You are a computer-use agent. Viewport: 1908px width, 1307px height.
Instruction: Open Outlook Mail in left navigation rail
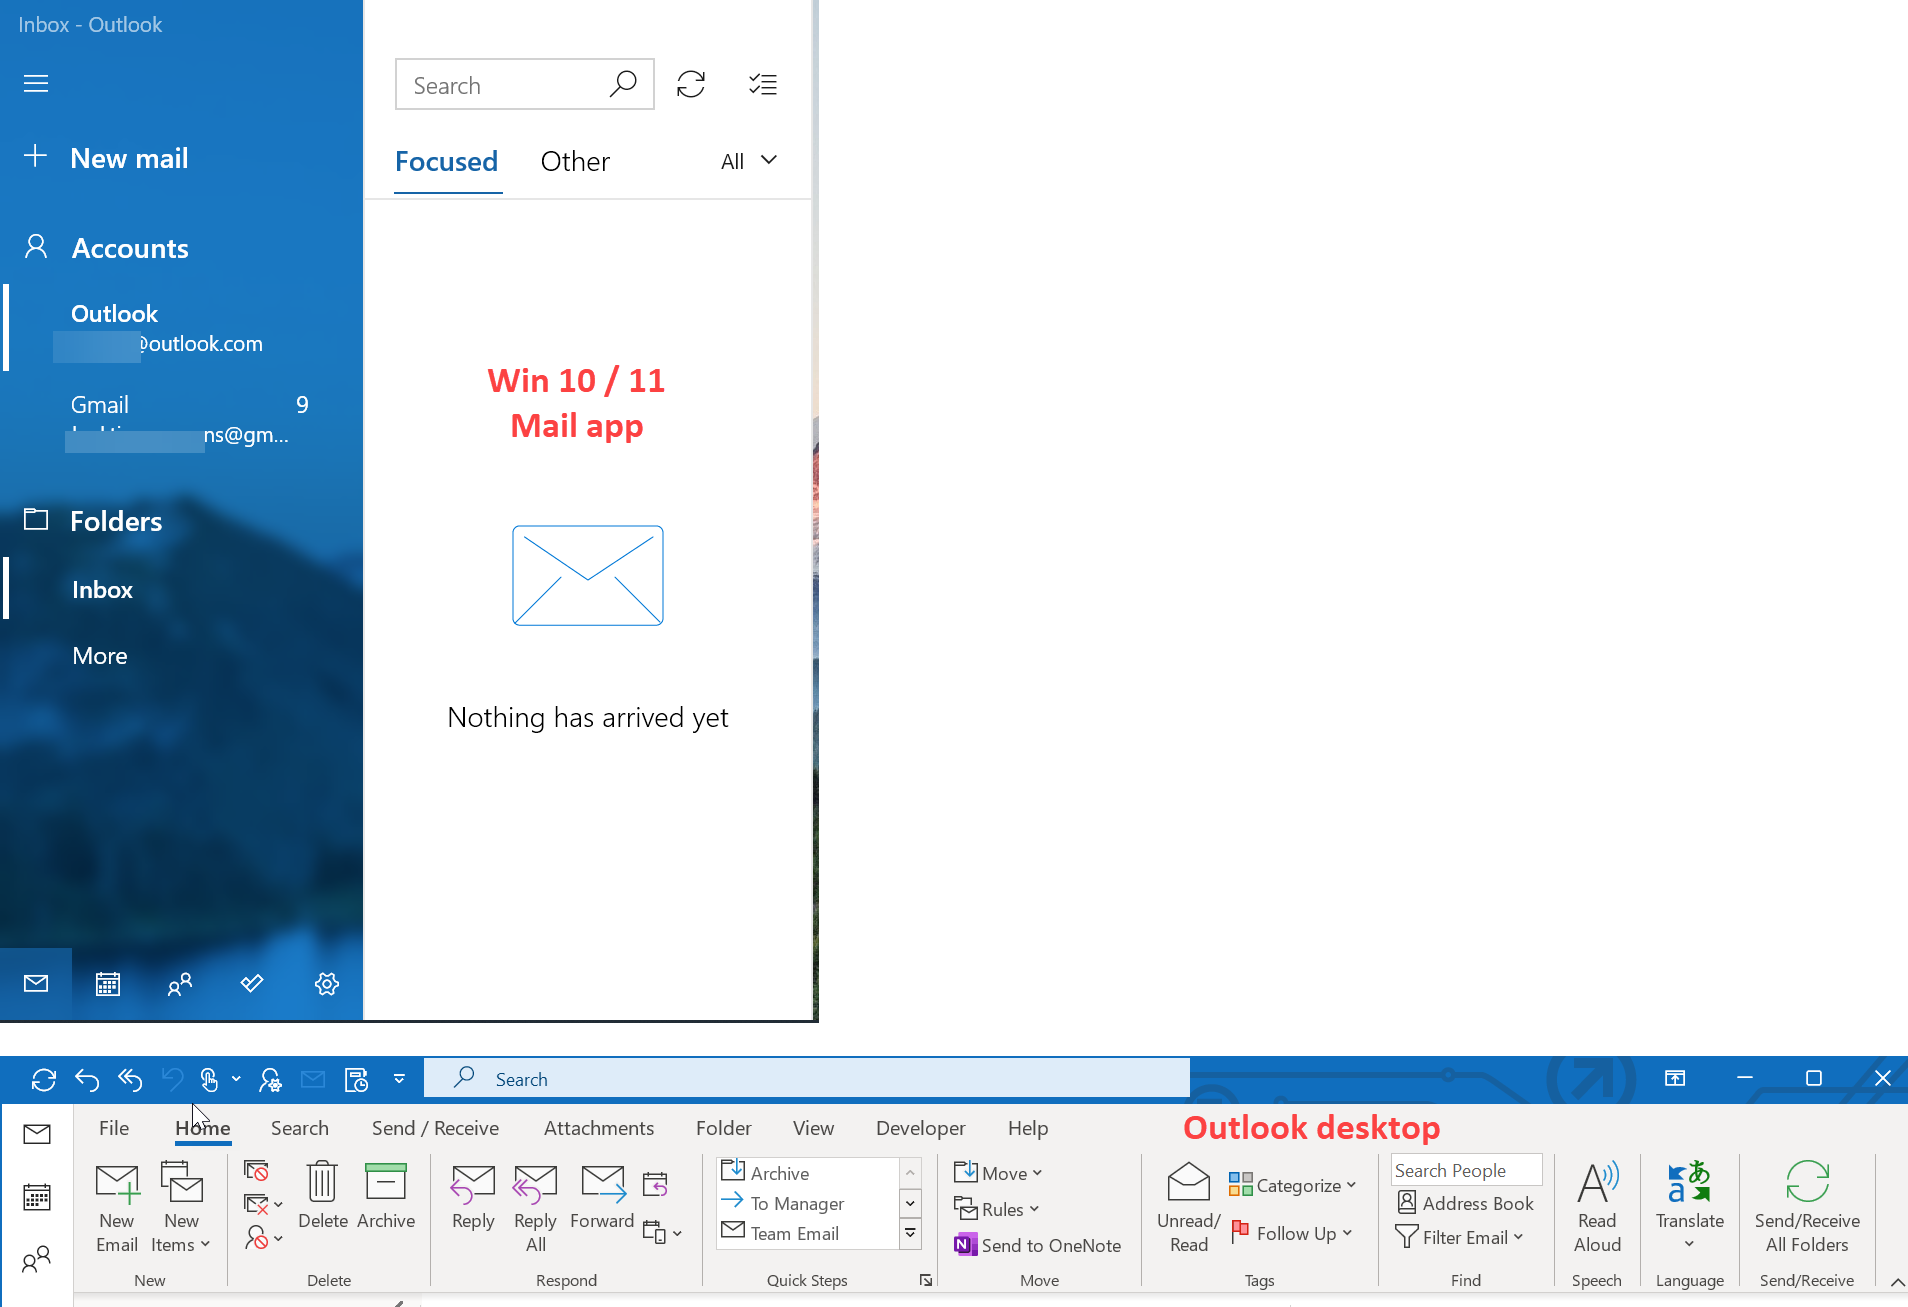coord(37,1134)
